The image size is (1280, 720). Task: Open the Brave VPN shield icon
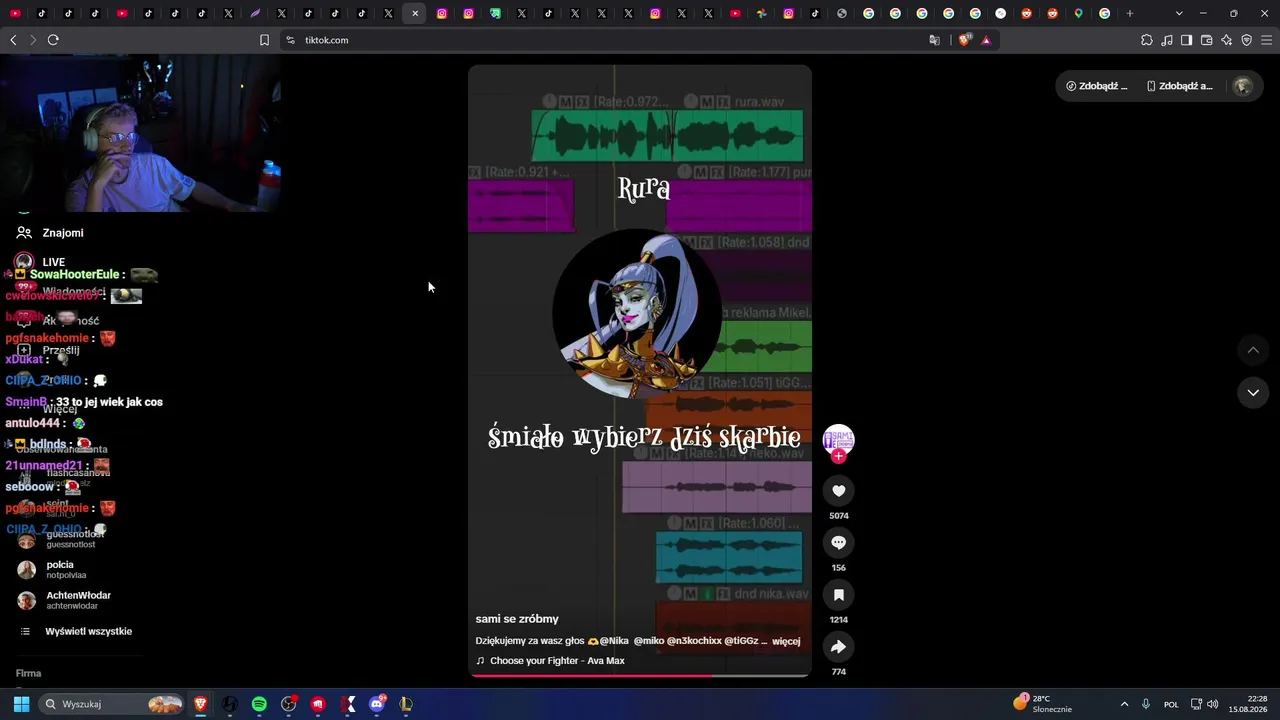[x=1247, y=40]
